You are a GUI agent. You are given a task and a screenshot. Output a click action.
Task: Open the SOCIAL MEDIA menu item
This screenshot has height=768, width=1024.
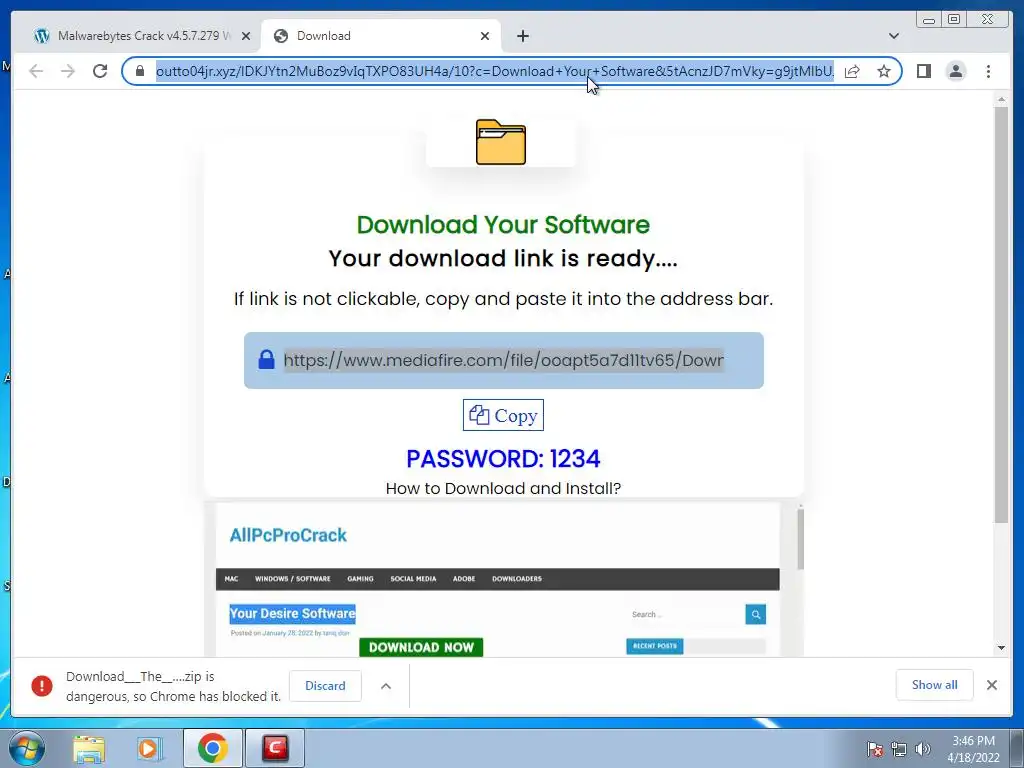413,579
